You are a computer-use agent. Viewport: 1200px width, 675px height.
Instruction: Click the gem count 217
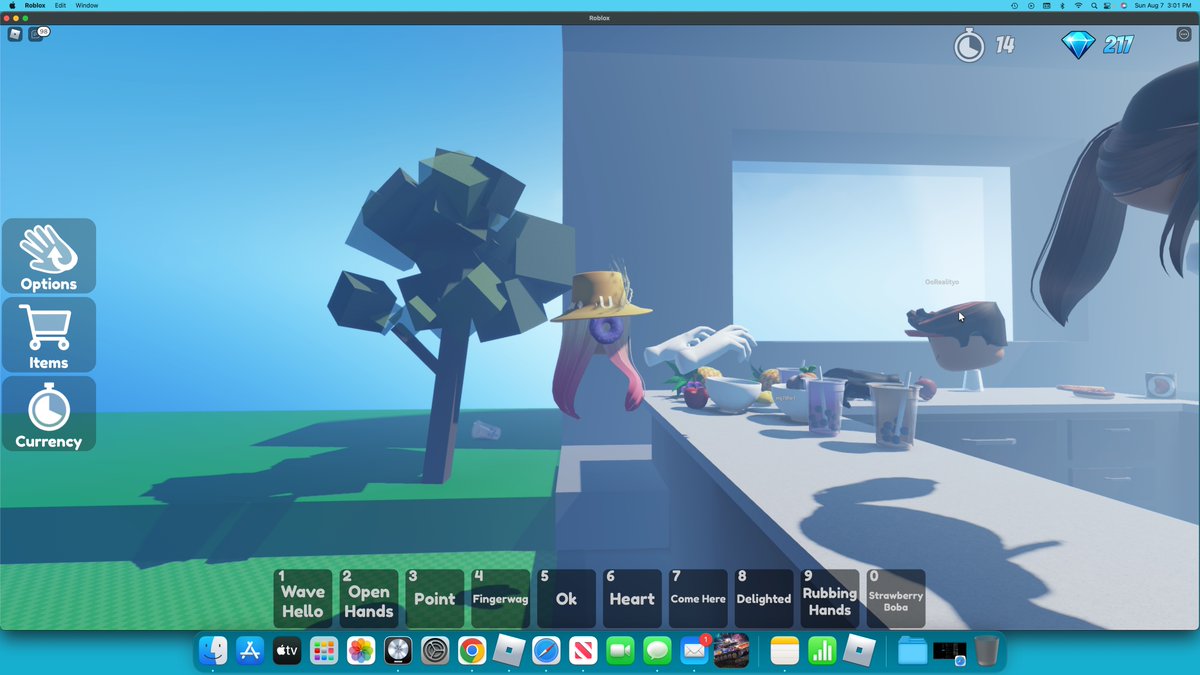pos(1118,45)
